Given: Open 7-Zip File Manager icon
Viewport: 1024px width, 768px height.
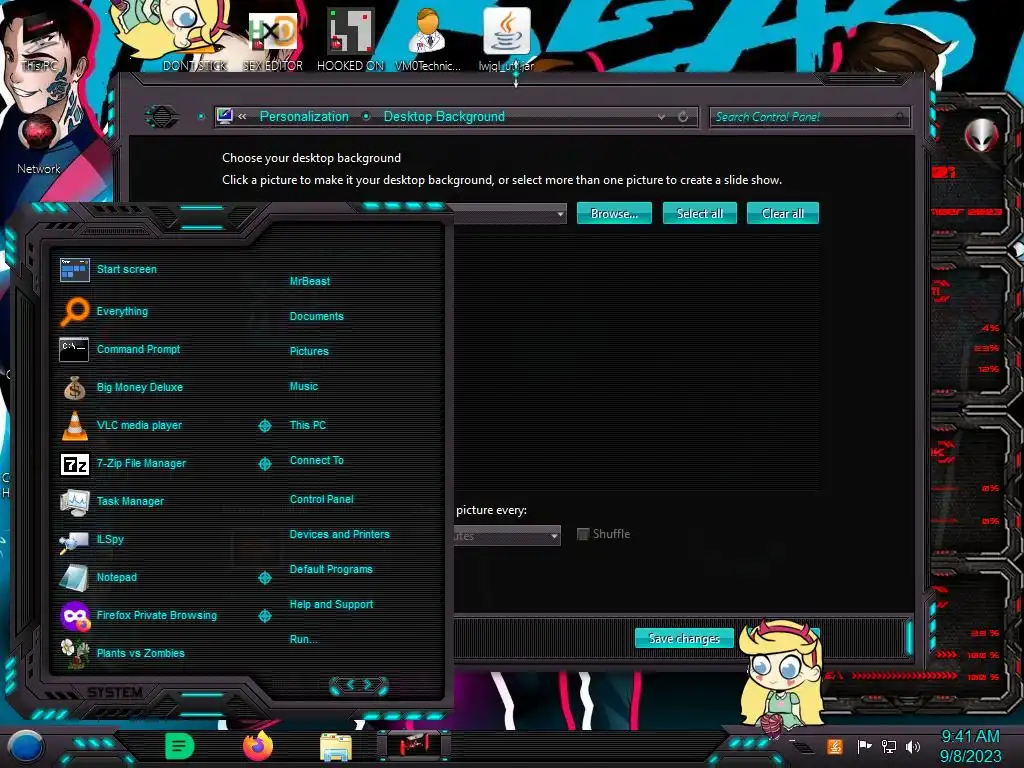Looking at the screenshot, I should (74, 464).
